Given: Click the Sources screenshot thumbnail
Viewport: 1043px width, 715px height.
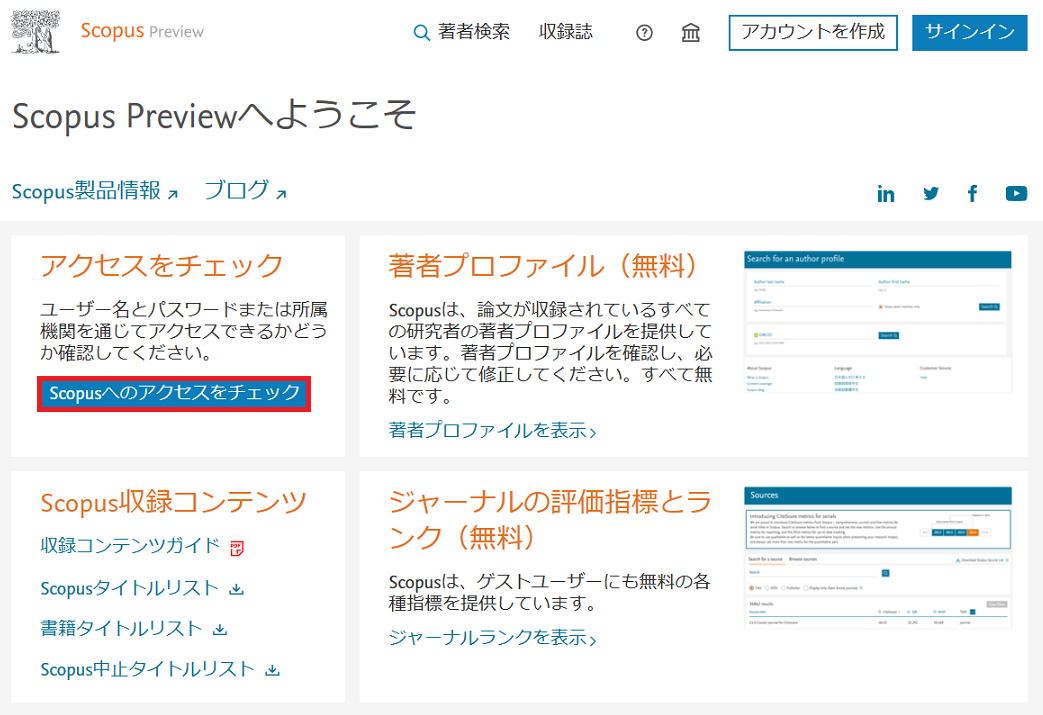Looking at the screenshot, I should tap(877, 559).
